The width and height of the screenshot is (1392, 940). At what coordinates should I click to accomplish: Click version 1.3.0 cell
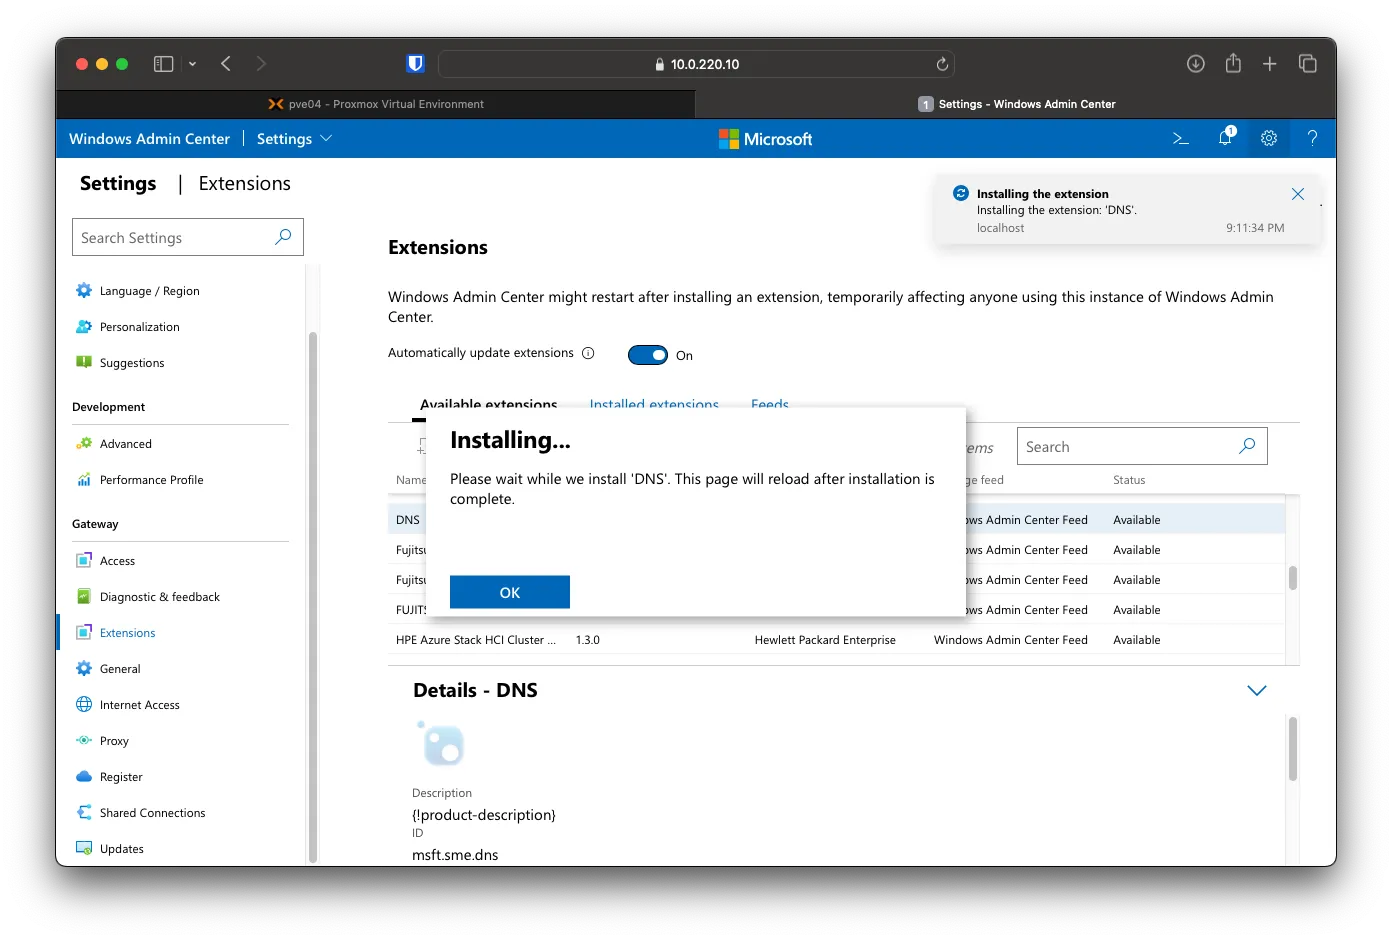point(588,640)
